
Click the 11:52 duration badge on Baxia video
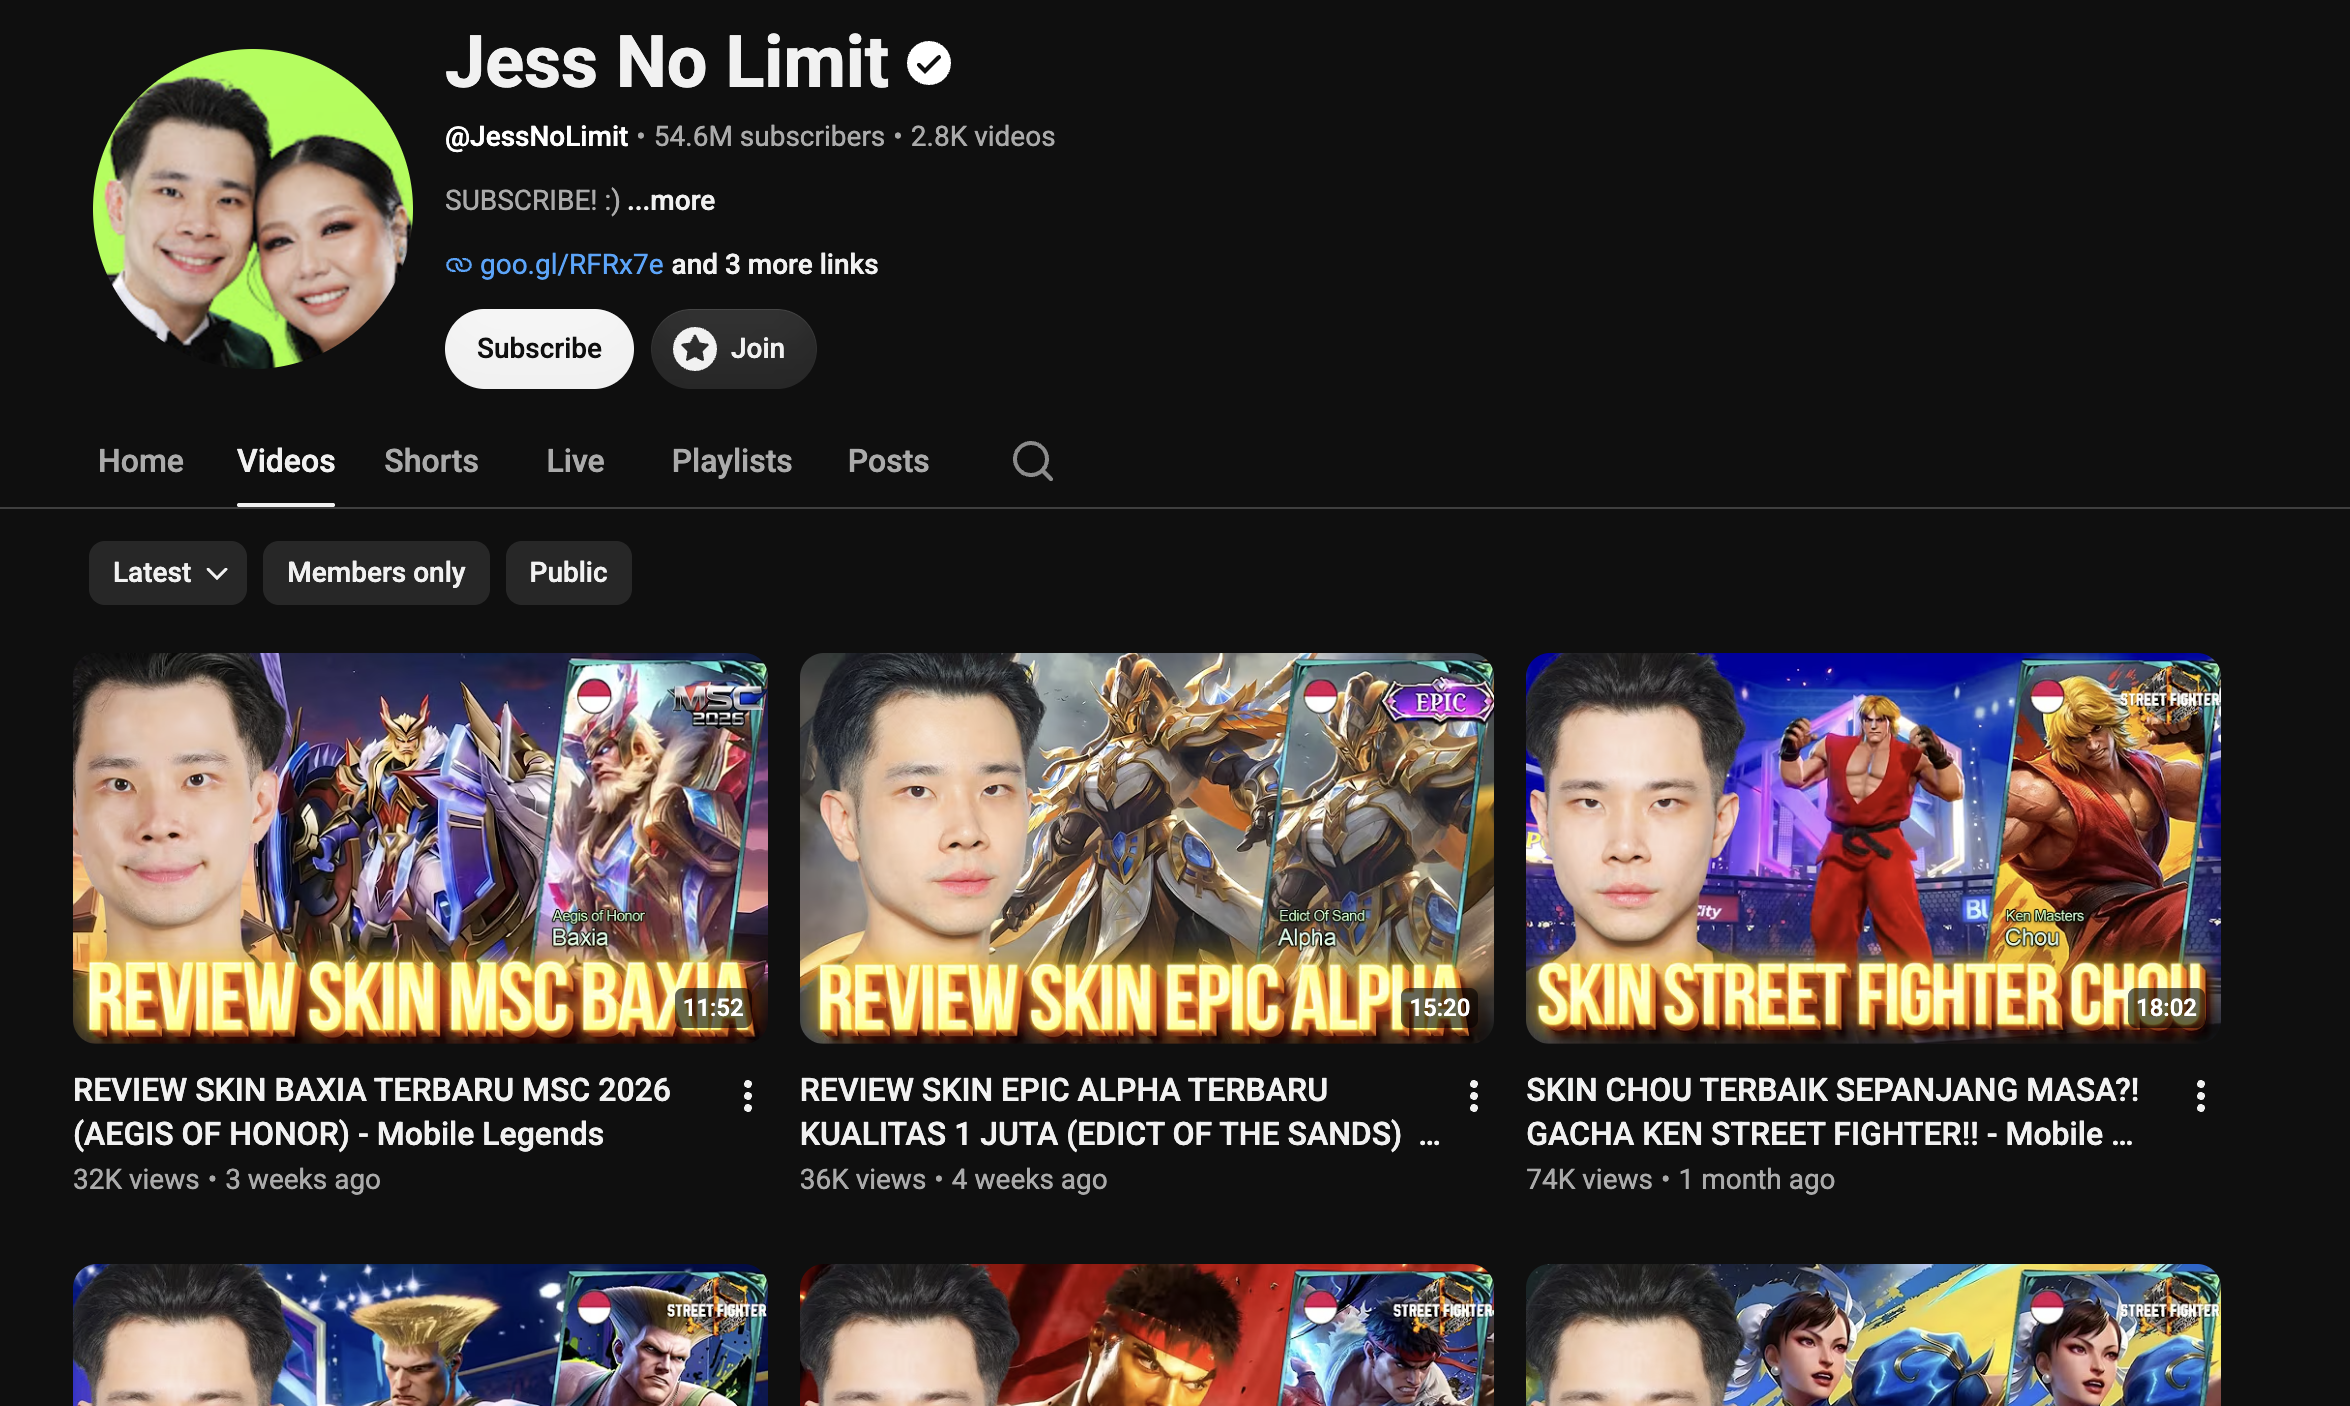(713, 1007)
